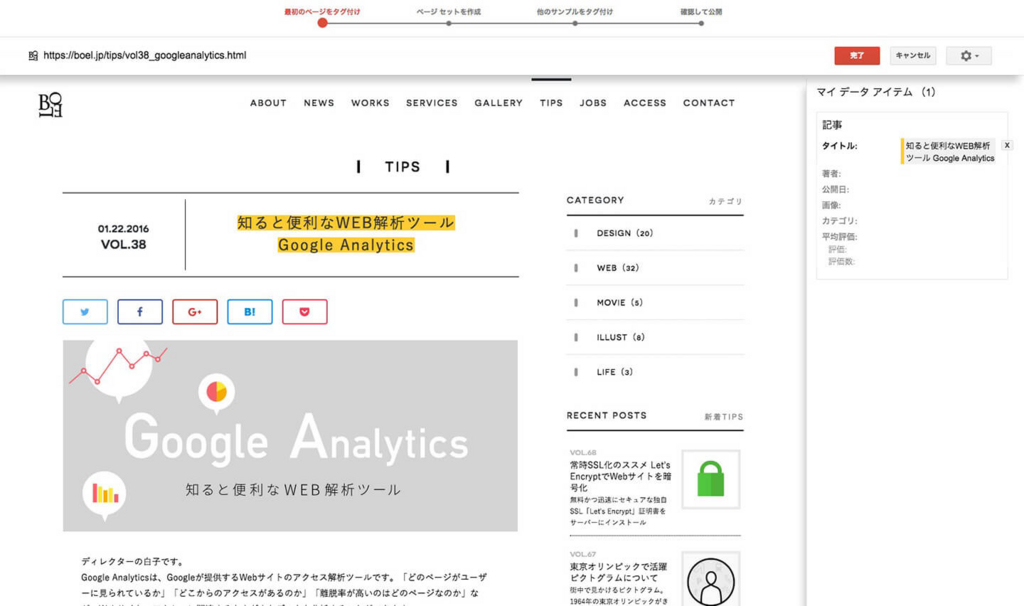This screenshot has height=606, width=1024.
Task: Click the CATEGORY sidebar heading
Action: pyautogui.click(x=595, y=200)
